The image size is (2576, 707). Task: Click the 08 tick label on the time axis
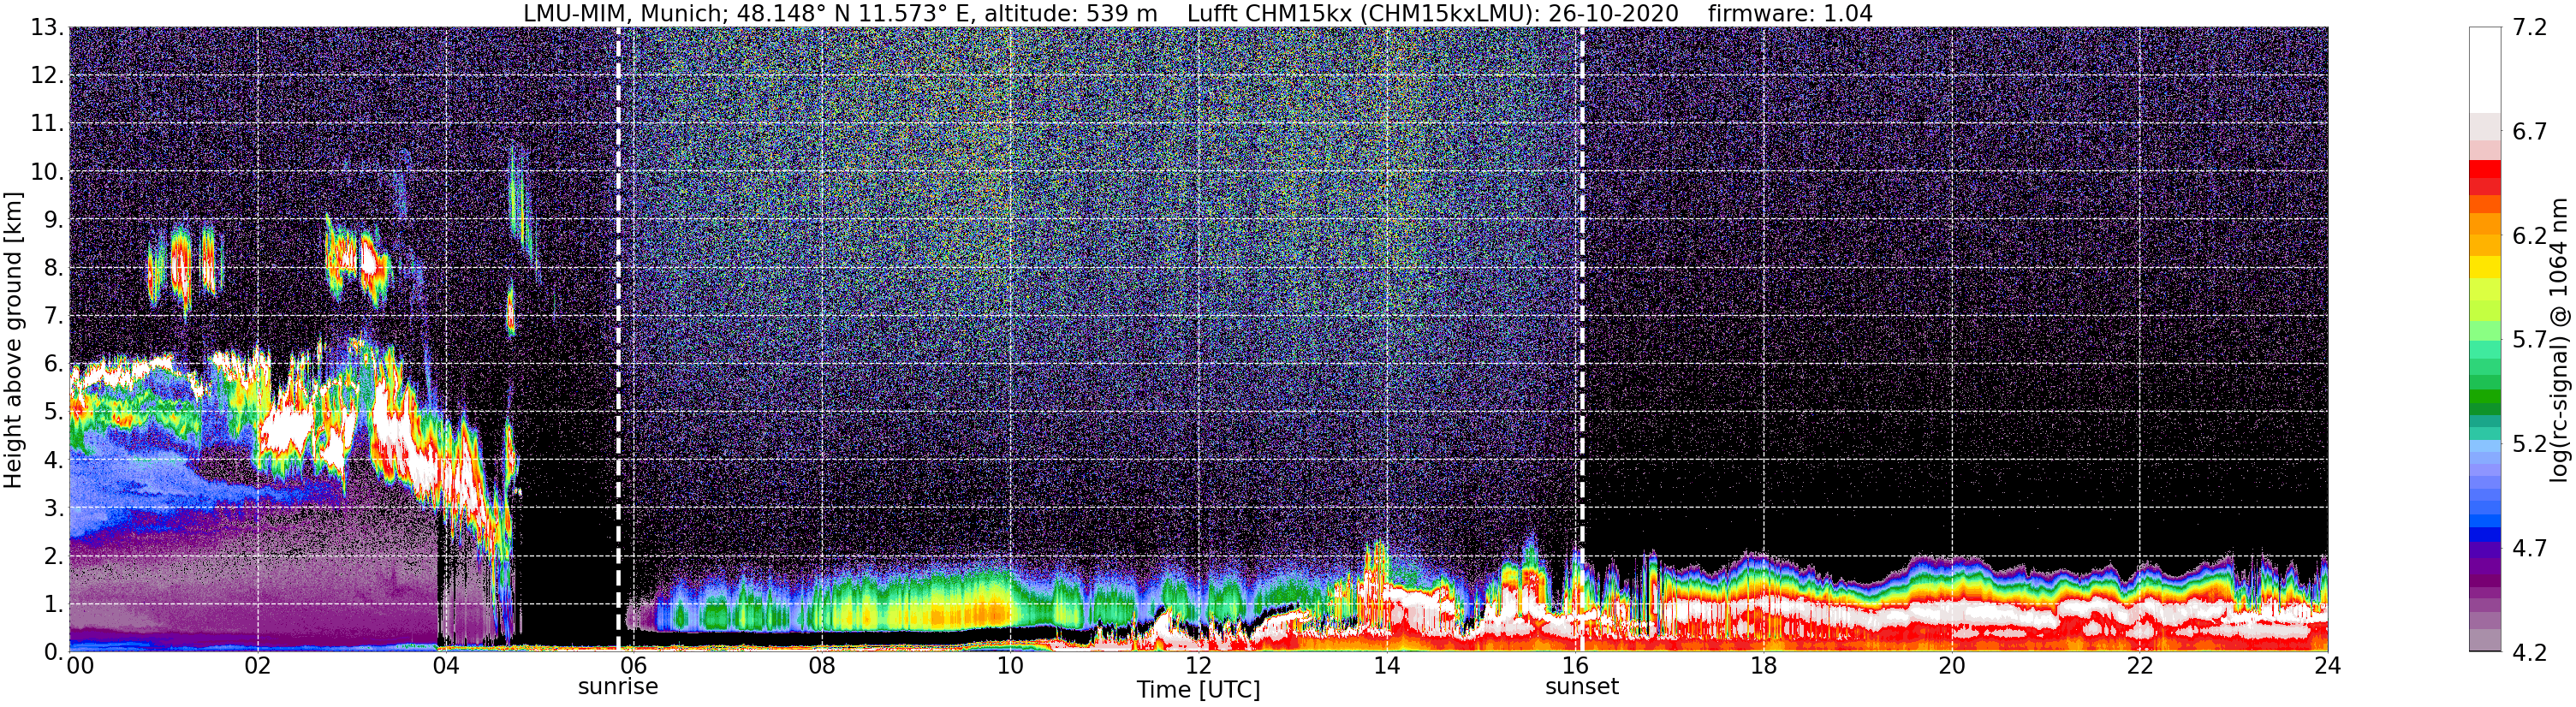[x=822, y=666]
